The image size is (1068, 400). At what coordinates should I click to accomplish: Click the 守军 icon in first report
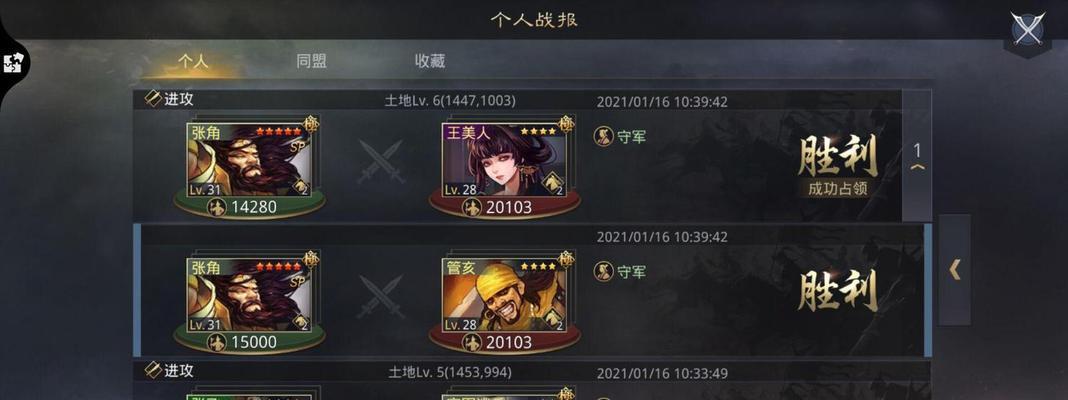click(603, 136)
